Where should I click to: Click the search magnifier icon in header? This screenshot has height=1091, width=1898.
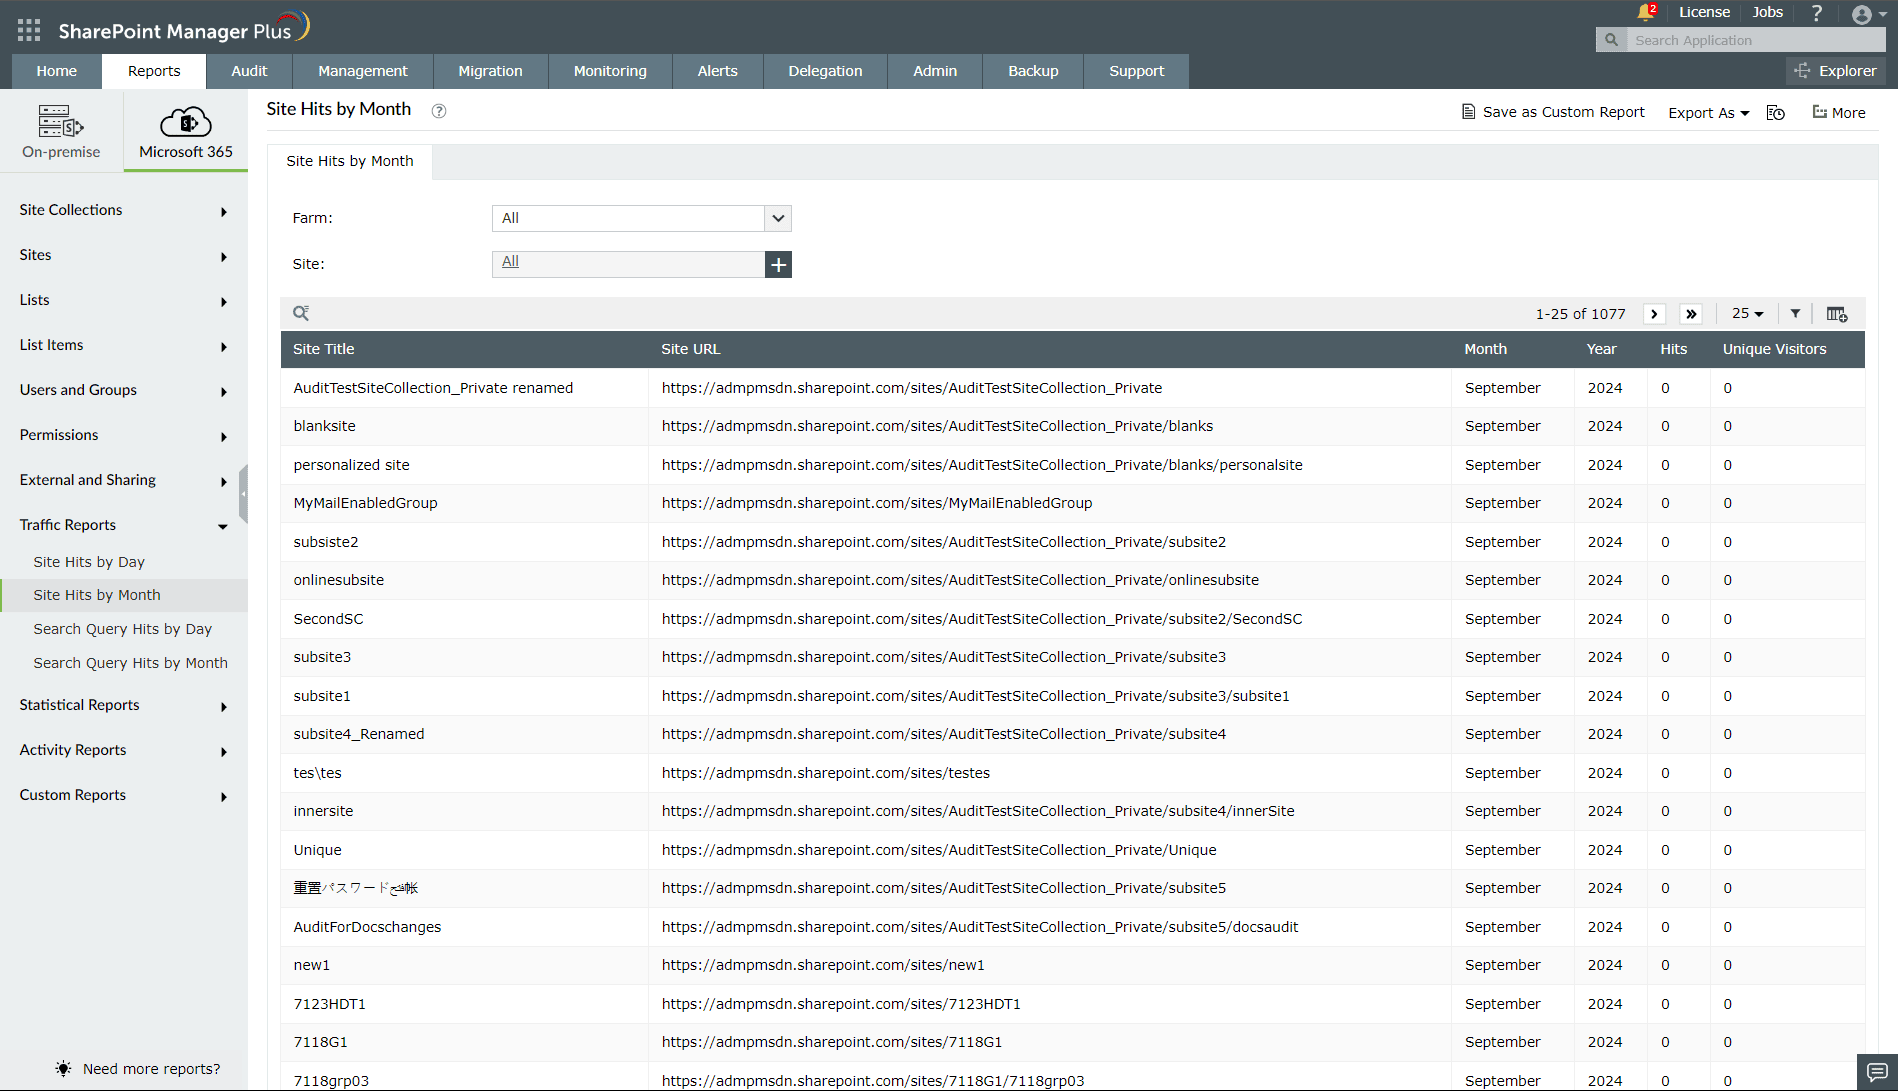click(x=1611, y=40)
